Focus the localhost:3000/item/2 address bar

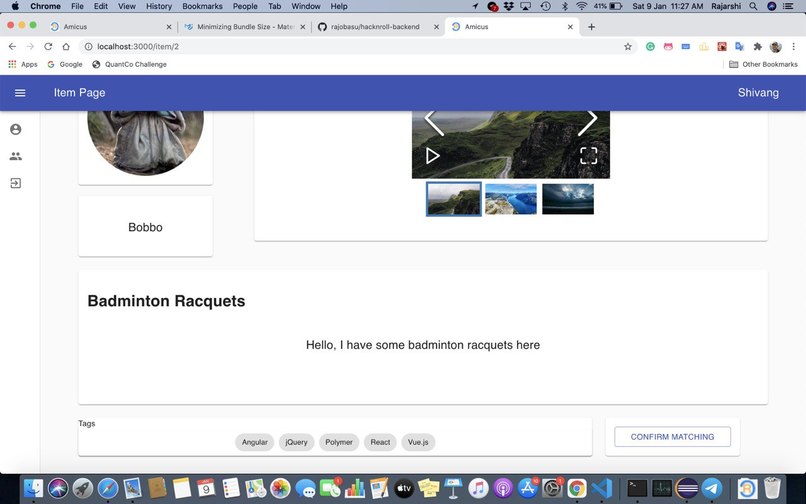[357, 46]
